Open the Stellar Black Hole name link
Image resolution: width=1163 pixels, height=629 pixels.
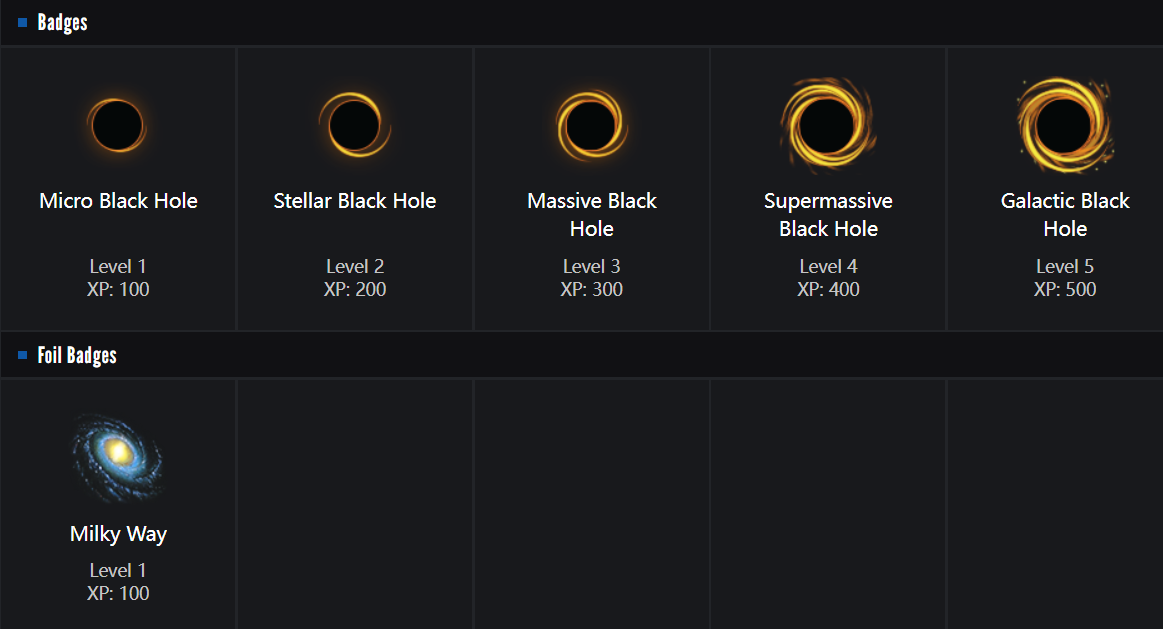(x=355, y=201)
